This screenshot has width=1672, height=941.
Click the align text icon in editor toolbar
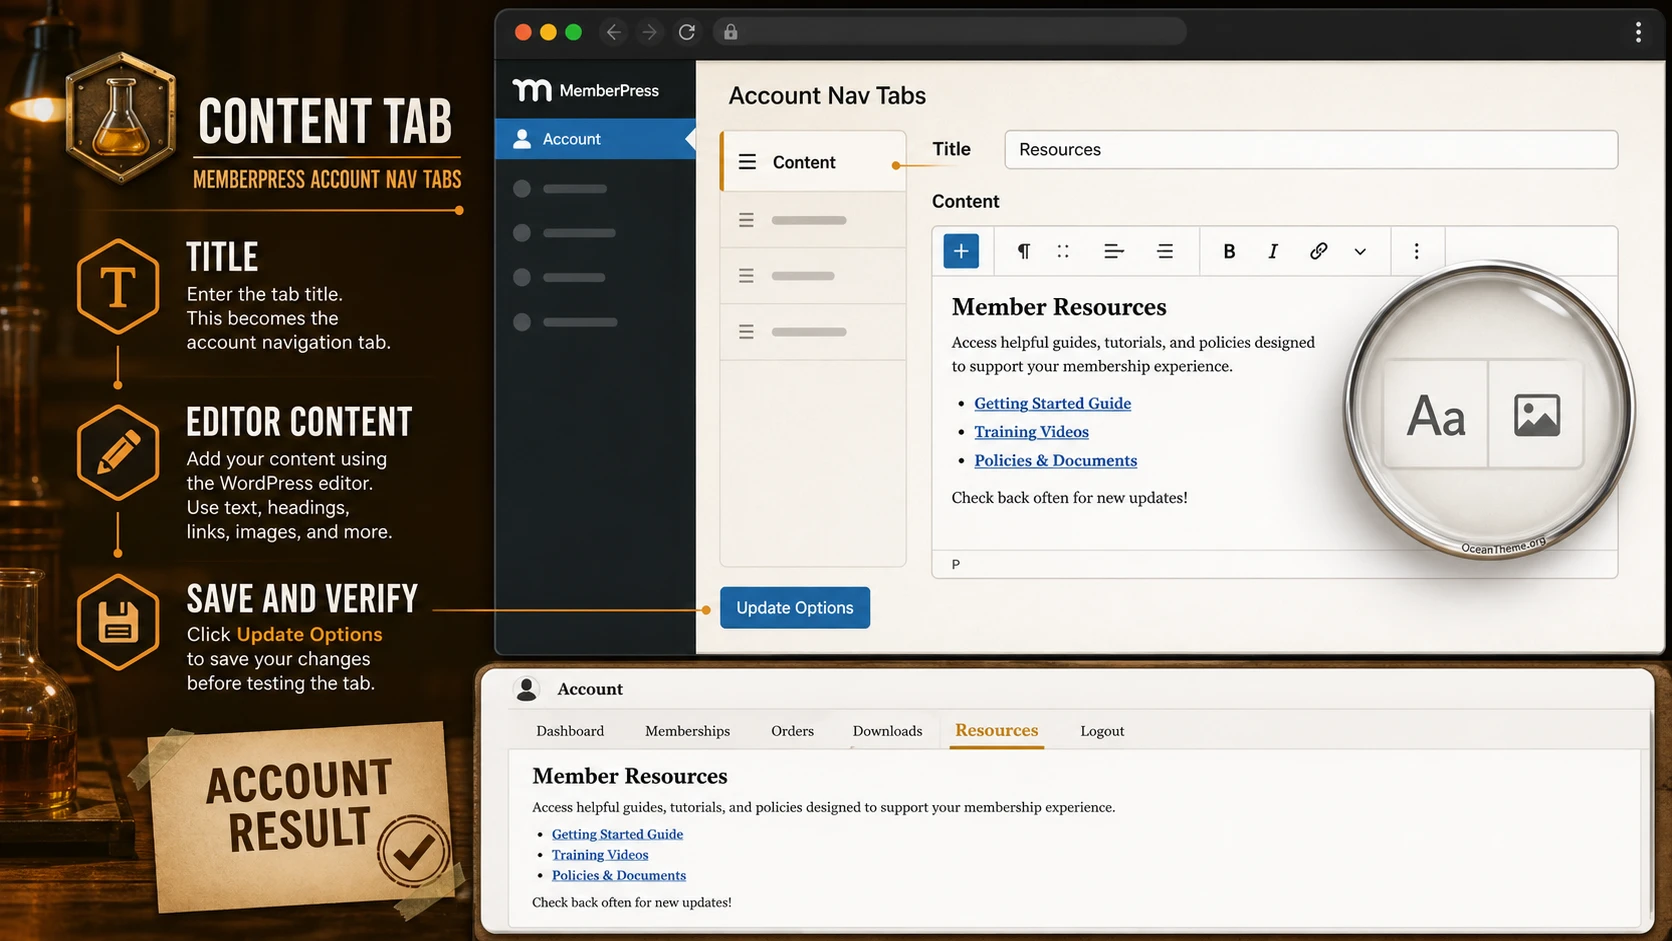[x=1113, y=251]
